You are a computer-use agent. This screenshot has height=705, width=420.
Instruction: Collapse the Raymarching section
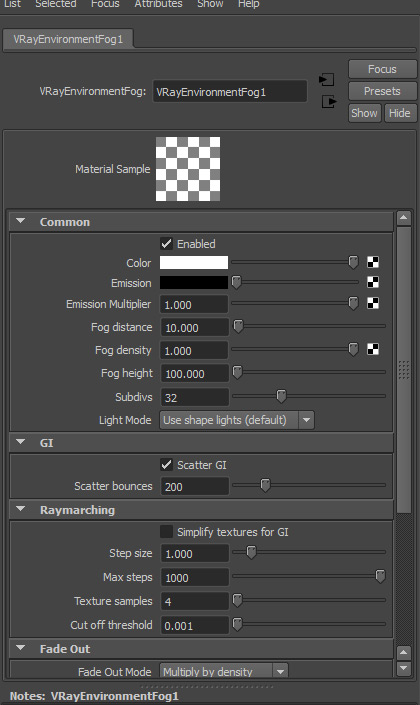coord(21,509)
